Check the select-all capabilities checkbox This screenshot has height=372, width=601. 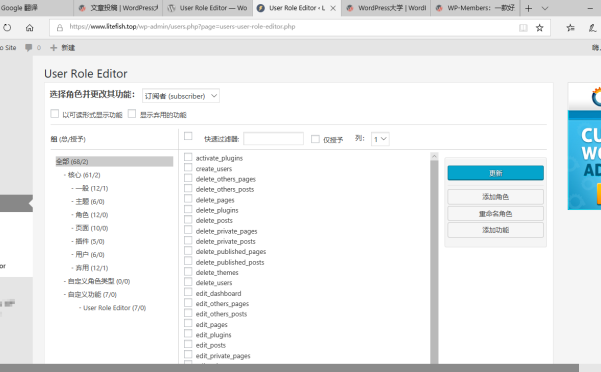coord(188,136)
